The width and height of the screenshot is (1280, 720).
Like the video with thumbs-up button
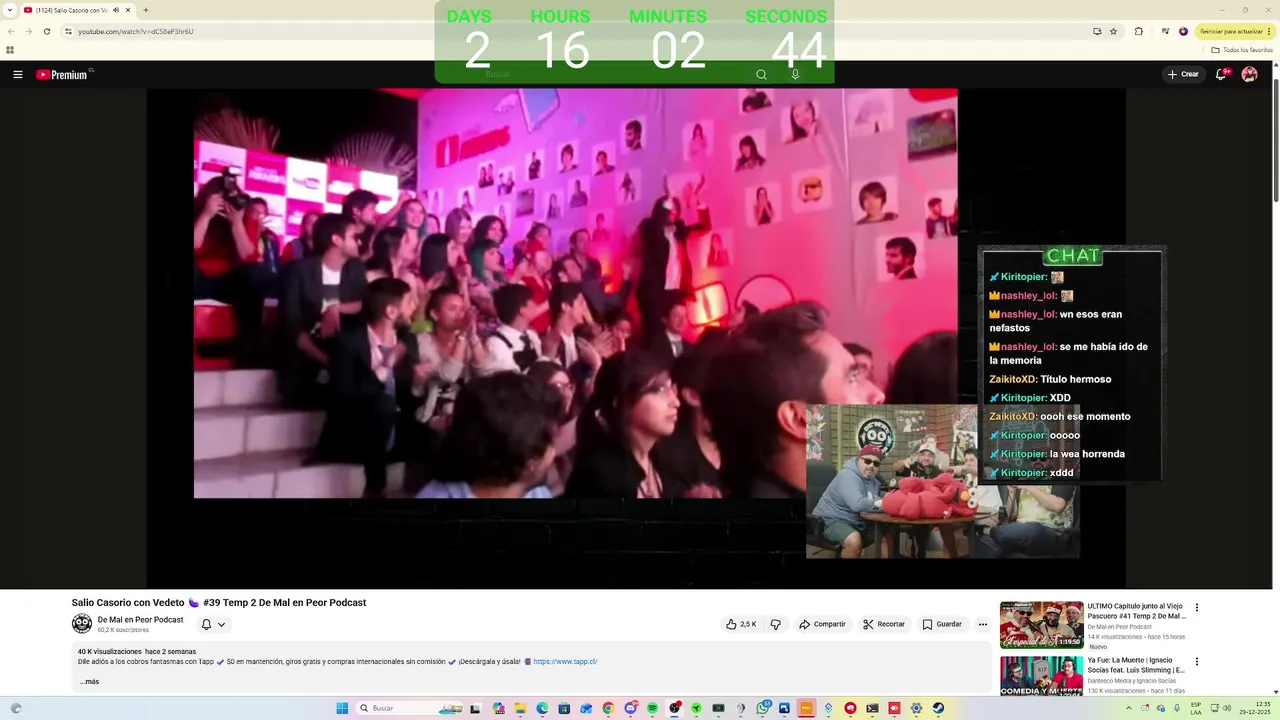[741, 624]
